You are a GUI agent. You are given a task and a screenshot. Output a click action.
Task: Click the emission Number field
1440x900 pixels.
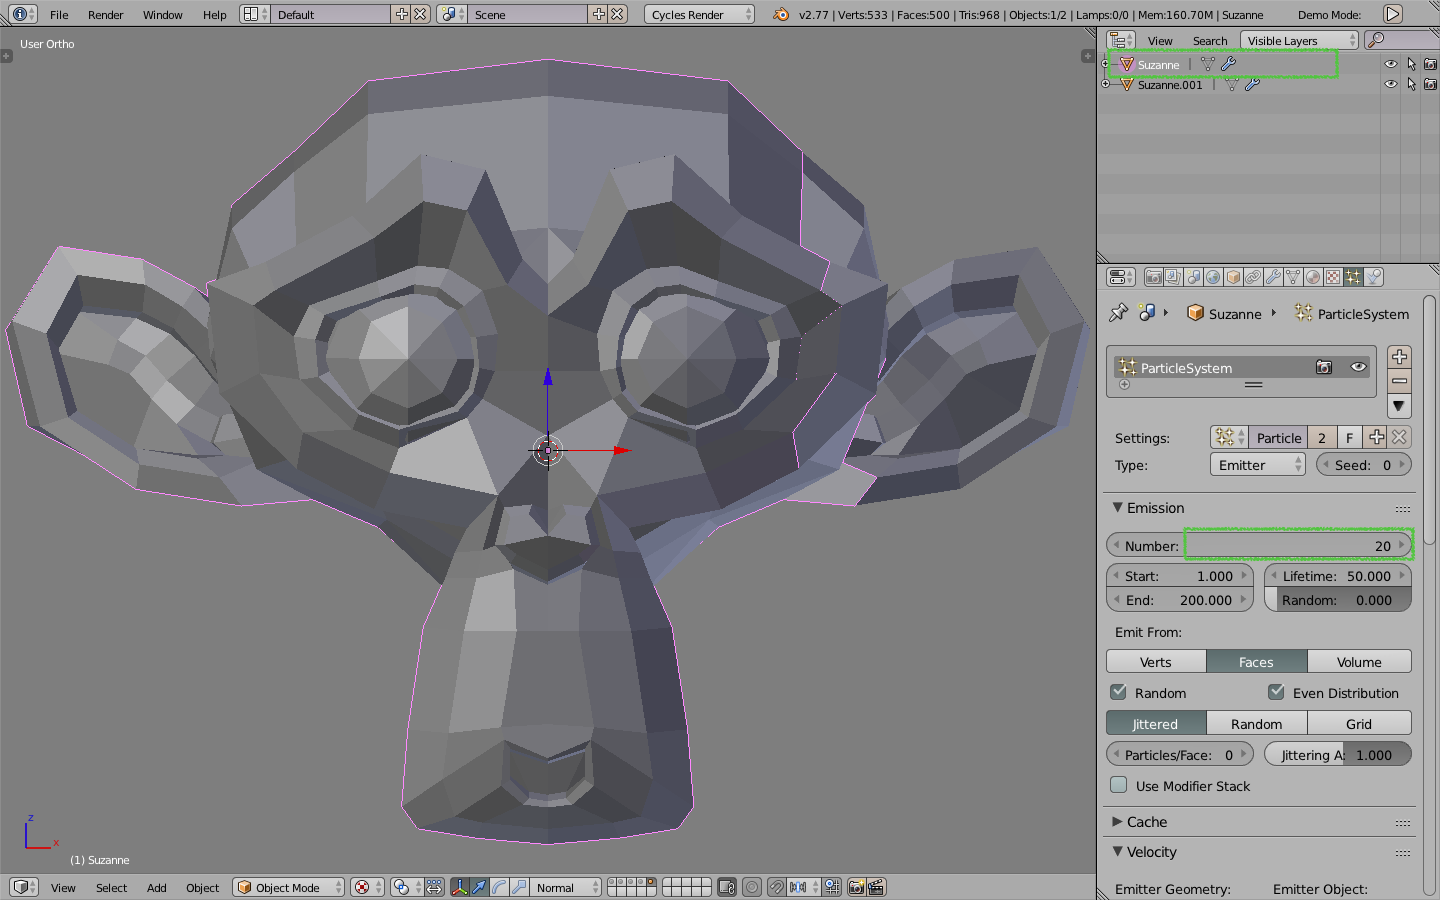tap(1260, 546)
